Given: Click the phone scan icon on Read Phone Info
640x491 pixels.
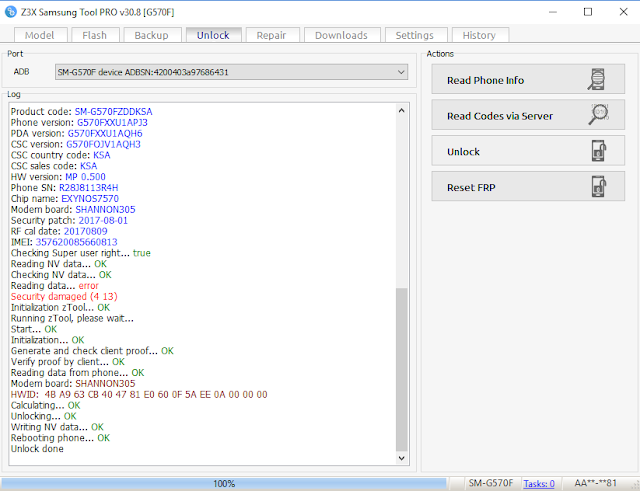Looking at the screenshot, I should (597, 80).
